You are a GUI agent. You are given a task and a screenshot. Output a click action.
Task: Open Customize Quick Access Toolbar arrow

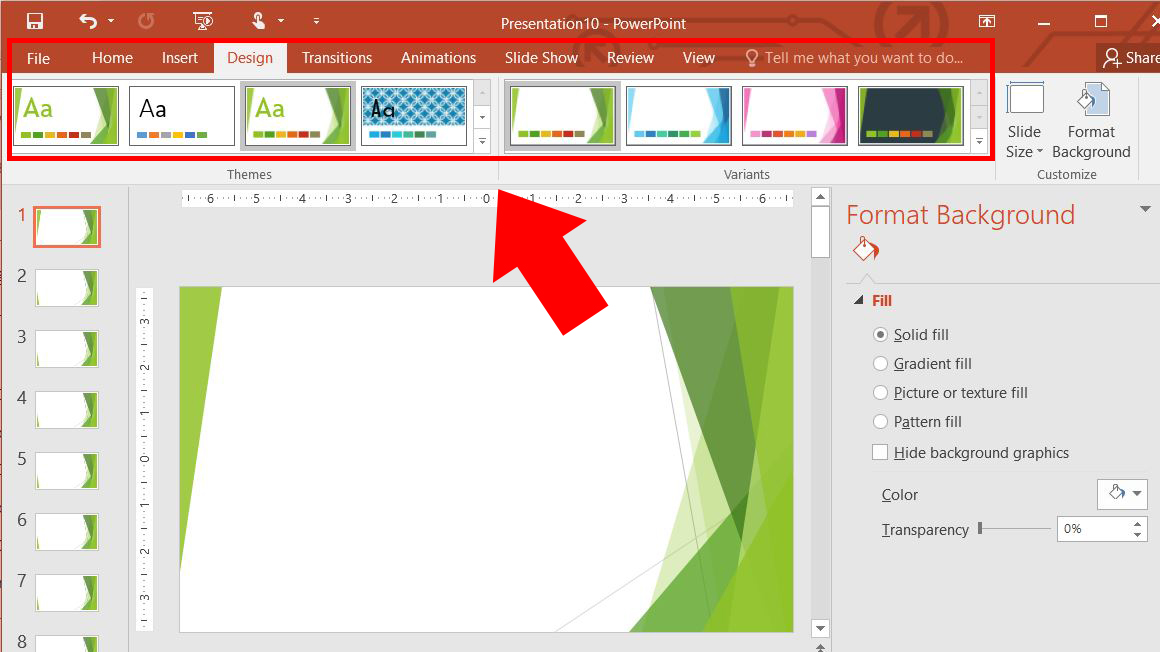click(316, 21)
